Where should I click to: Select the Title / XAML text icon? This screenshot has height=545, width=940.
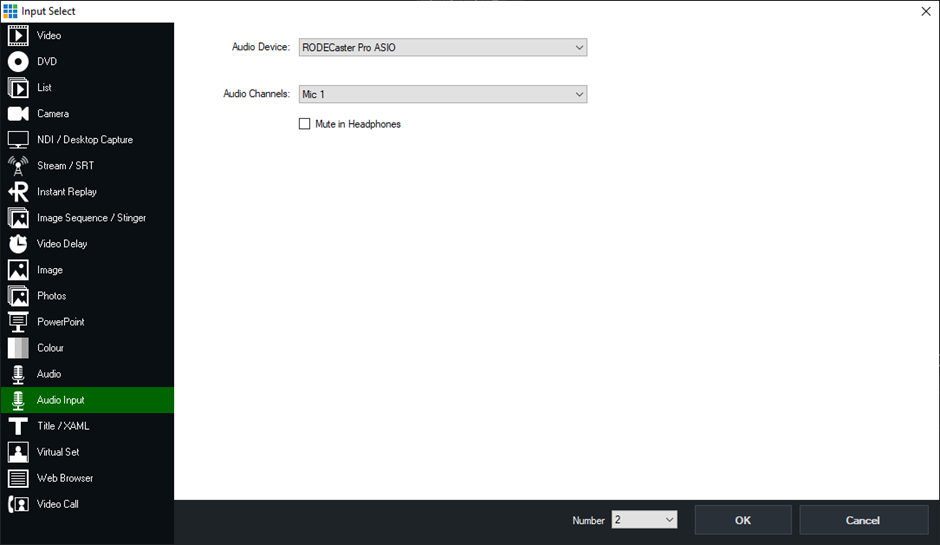[x=18, y=426]
